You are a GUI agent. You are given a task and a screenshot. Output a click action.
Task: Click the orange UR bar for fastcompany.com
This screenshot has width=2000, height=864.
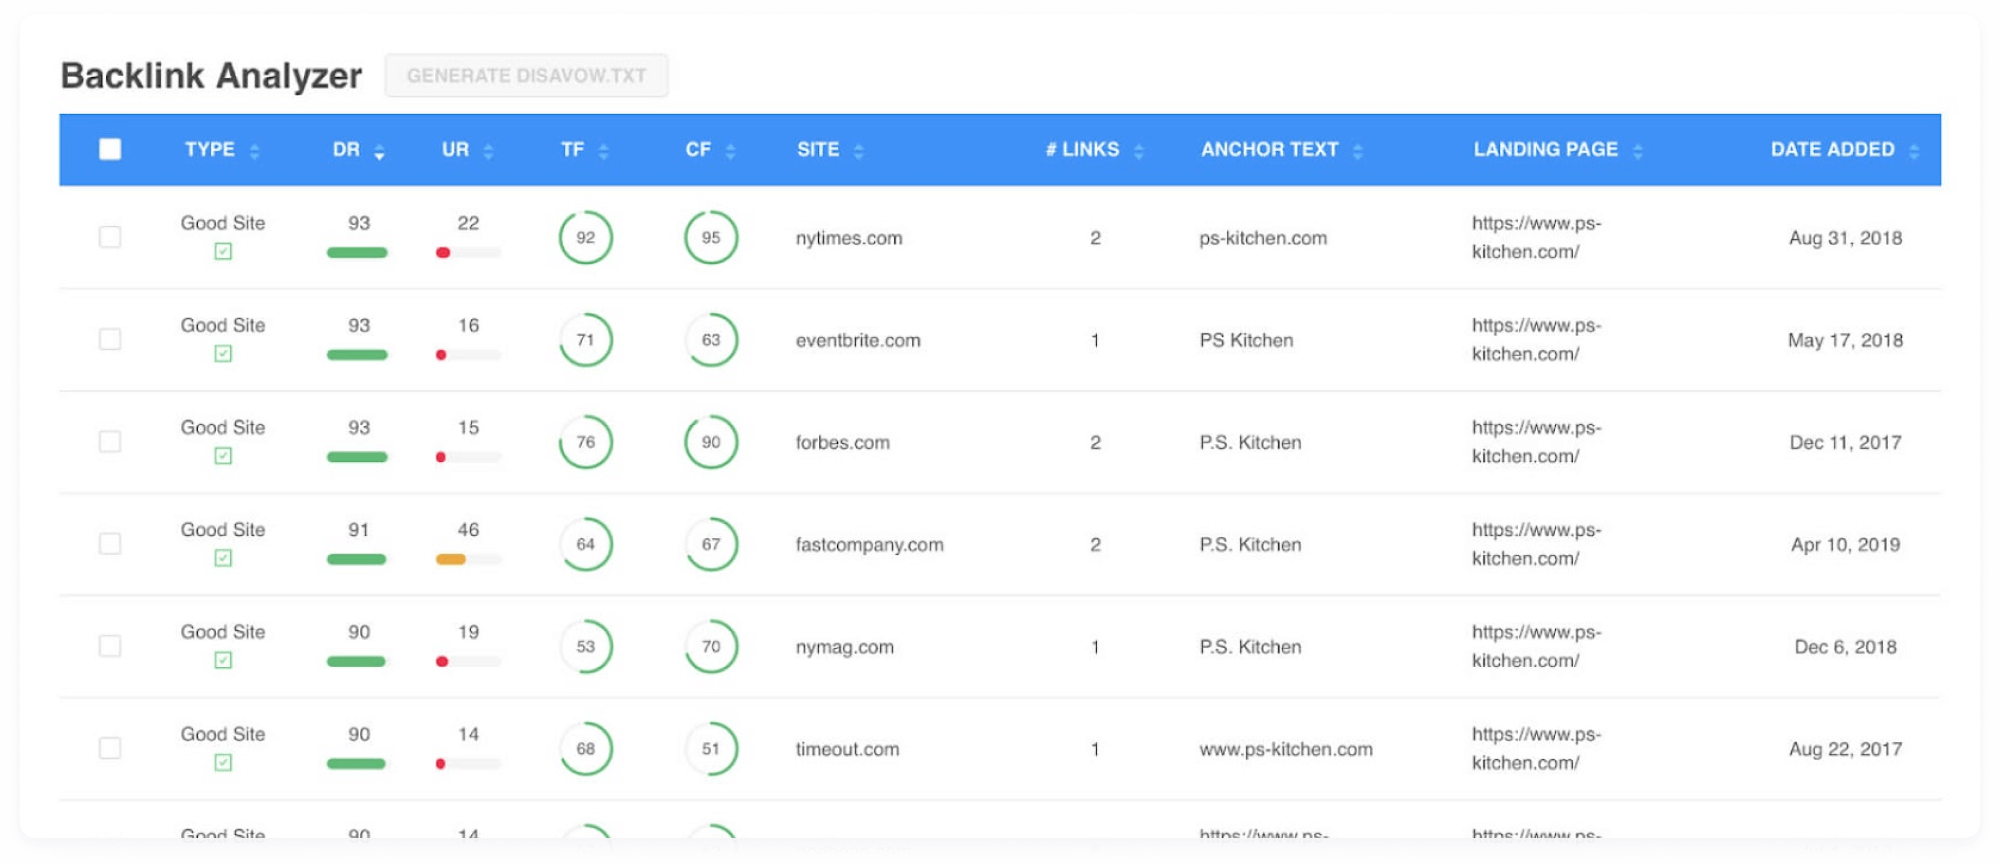click(451, 559)
